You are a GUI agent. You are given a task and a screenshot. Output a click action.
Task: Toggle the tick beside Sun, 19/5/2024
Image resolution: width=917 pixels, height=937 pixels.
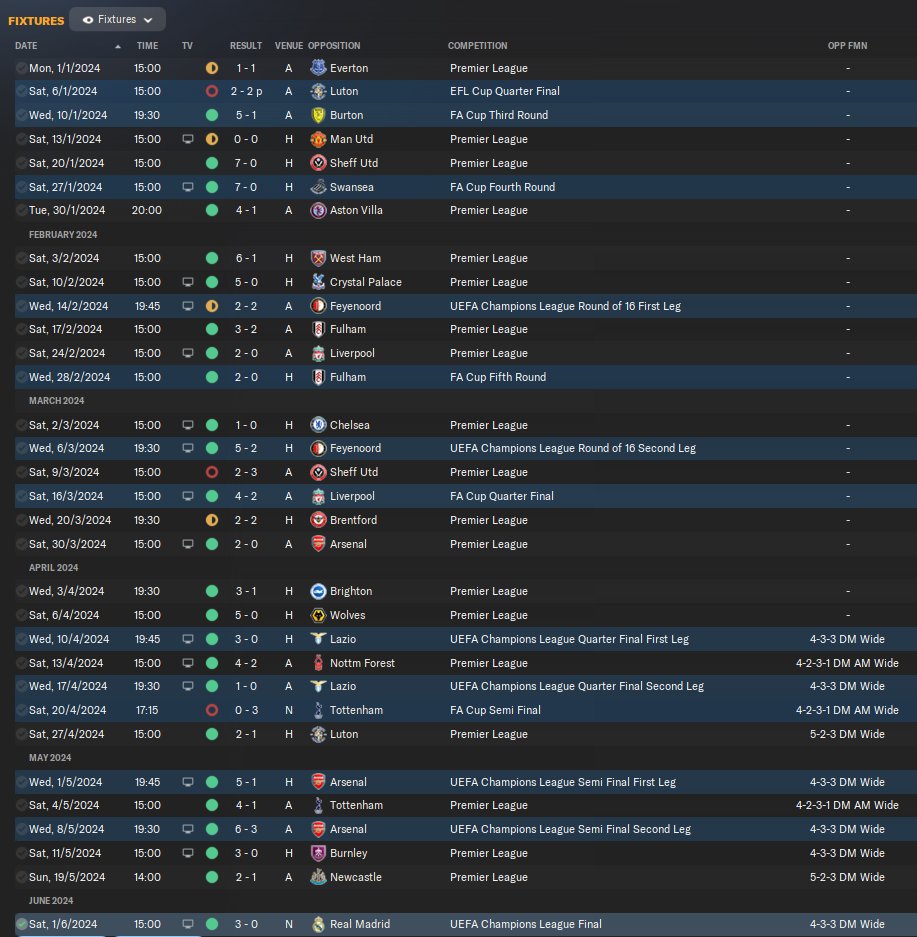click(x=22, y=877)
